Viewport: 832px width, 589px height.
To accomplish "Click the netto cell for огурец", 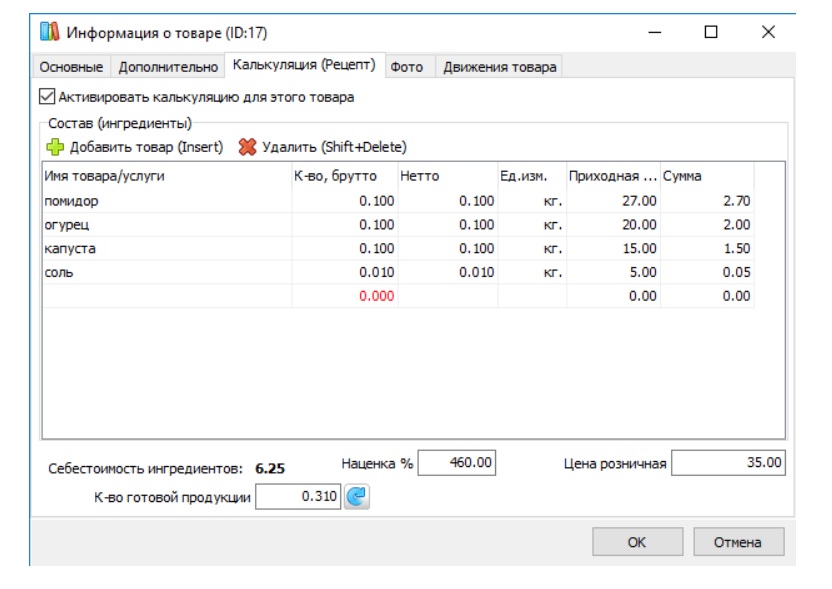I will click(x=447, y=225).
